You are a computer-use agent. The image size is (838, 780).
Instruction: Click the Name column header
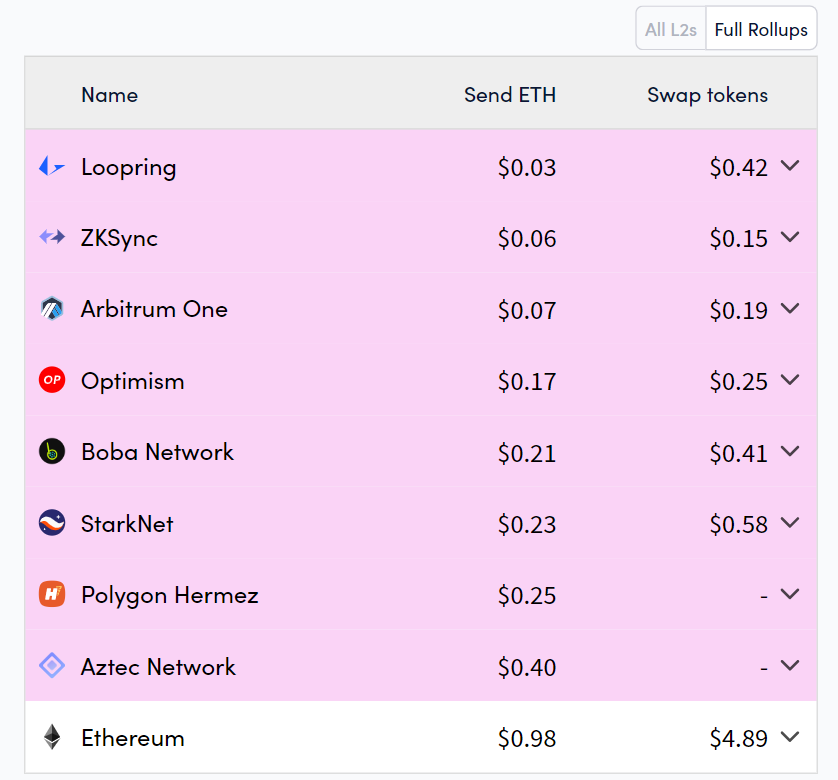(x=110, y=95)
